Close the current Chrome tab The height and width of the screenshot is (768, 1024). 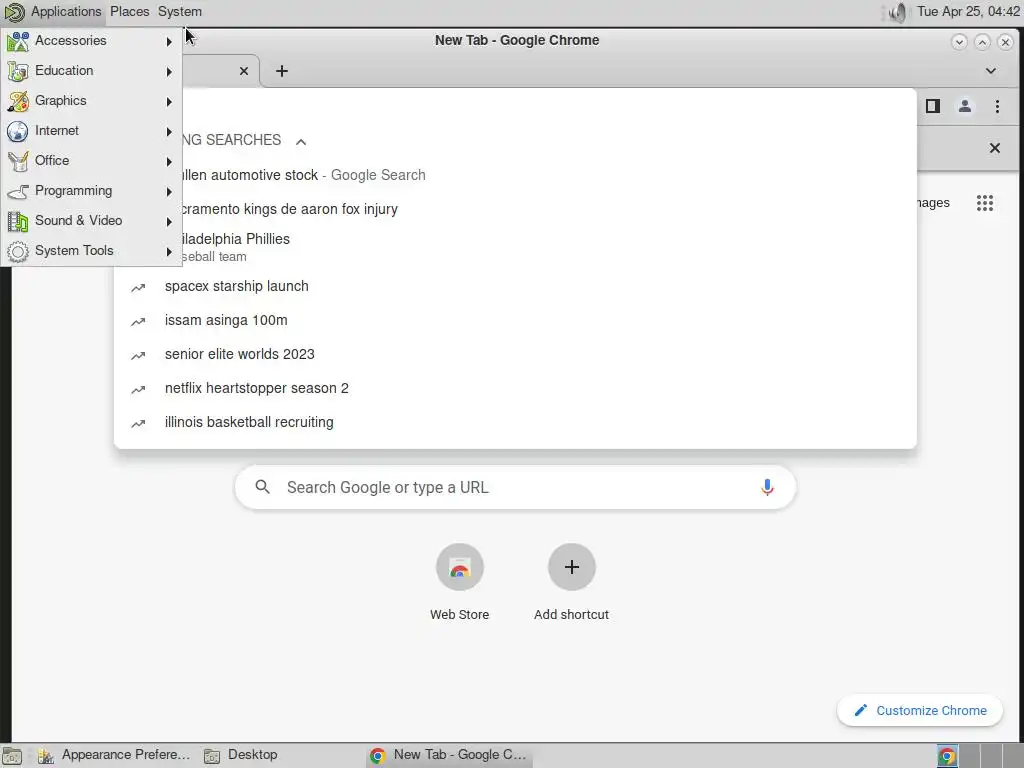[x=244, y=71]
